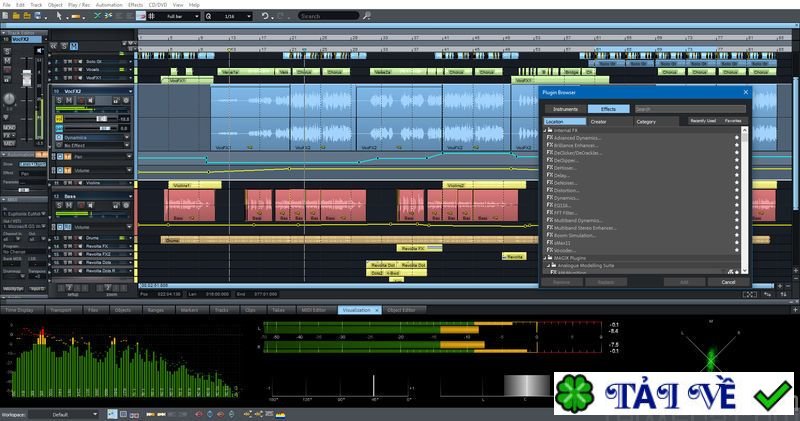Click the star next to Advanced Dynamics
The width and height of the screenshot is (800, 421).
pos(737,138)
